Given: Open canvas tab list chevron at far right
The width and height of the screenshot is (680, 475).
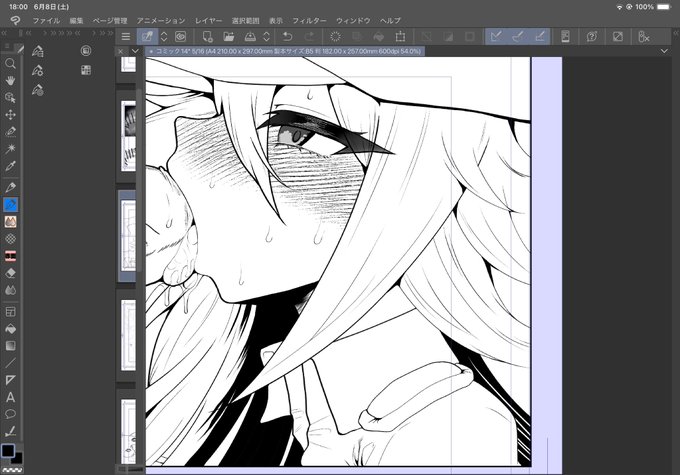Looking at the screenshot, I should tap(664, 51).
